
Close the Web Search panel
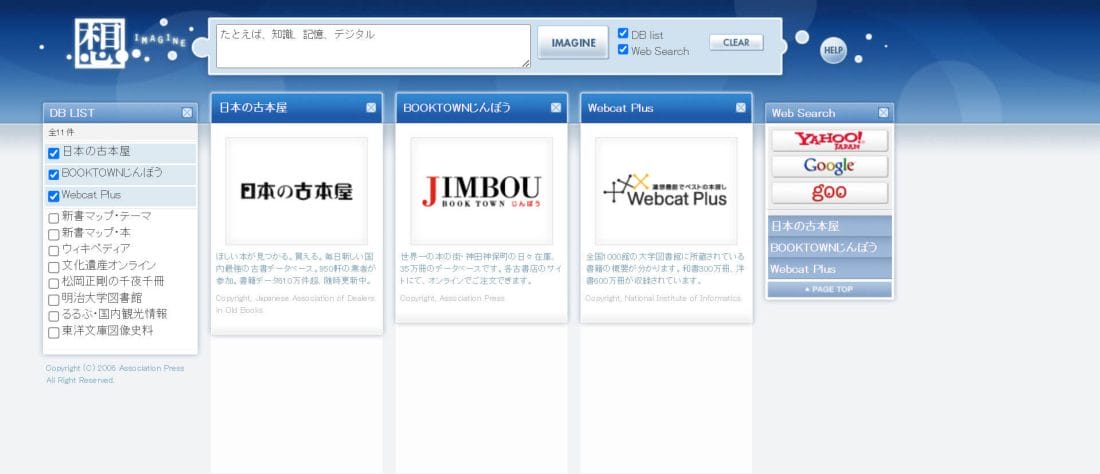883,112
